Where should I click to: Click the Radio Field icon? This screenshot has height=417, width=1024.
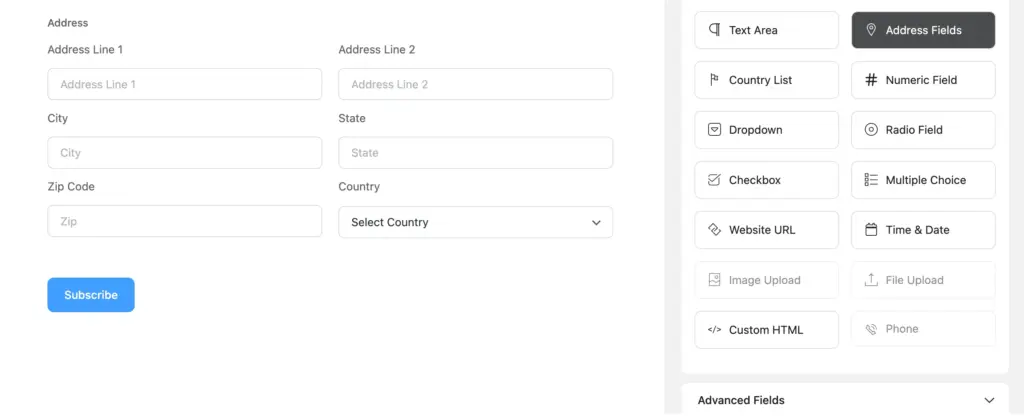[x=871, y=130]
